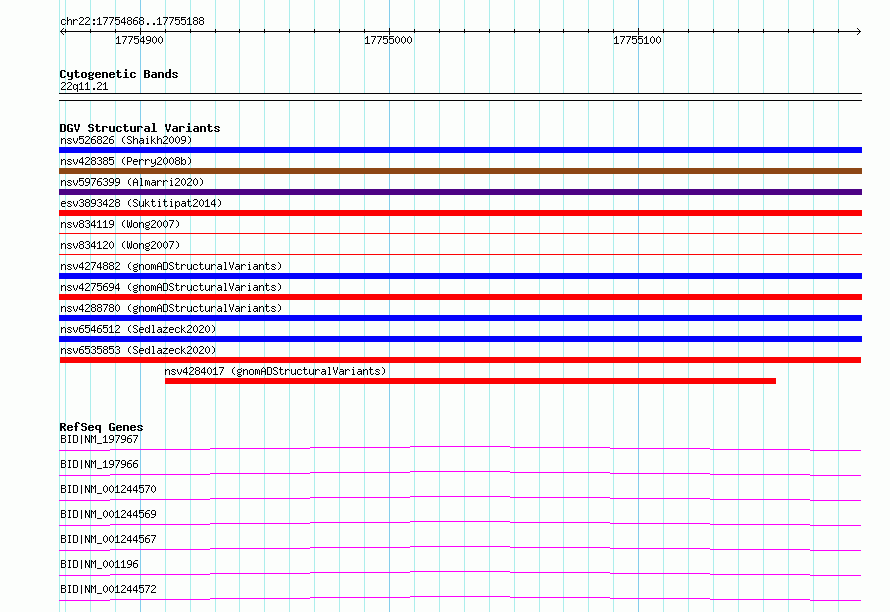Select the 22q11.21 band label
This screenshot has height=612, width=890.
84,86
